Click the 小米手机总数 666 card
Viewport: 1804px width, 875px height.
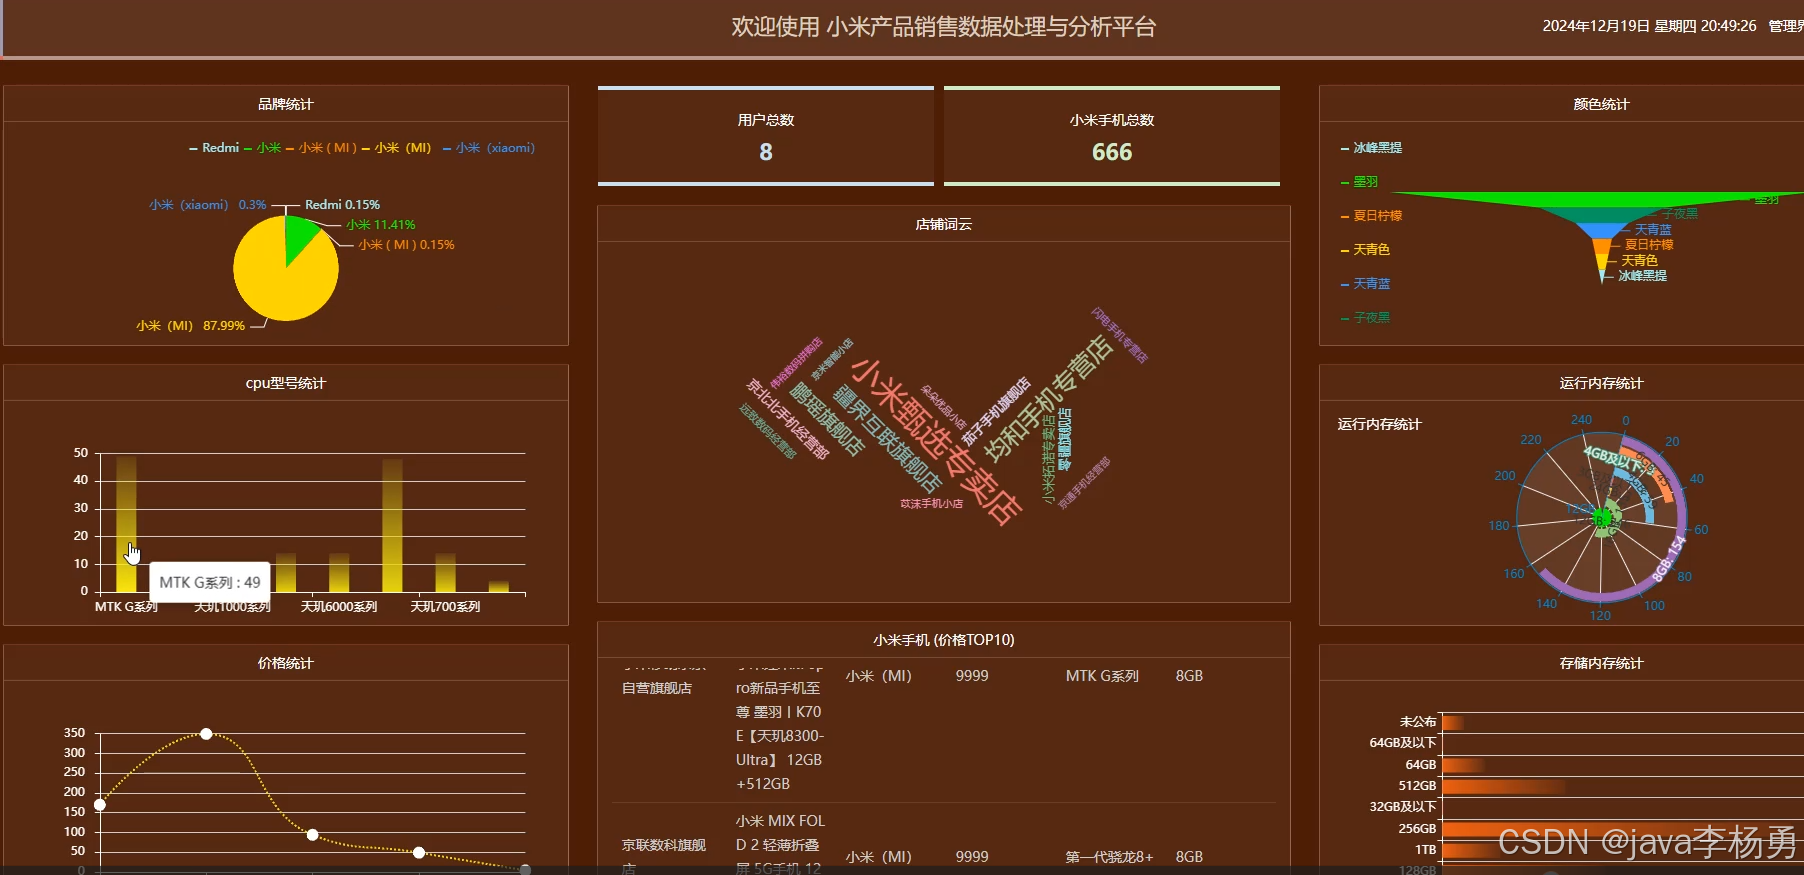[x=1112, y=136]
